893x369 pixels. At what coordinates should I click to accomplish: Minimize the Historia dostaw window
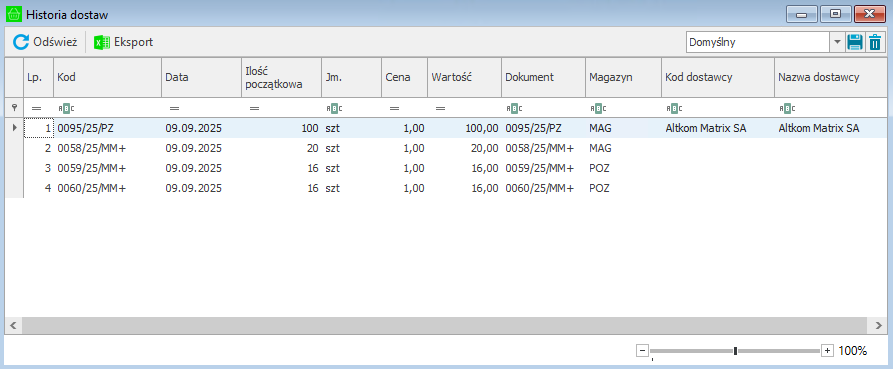(x=802, y=14)
